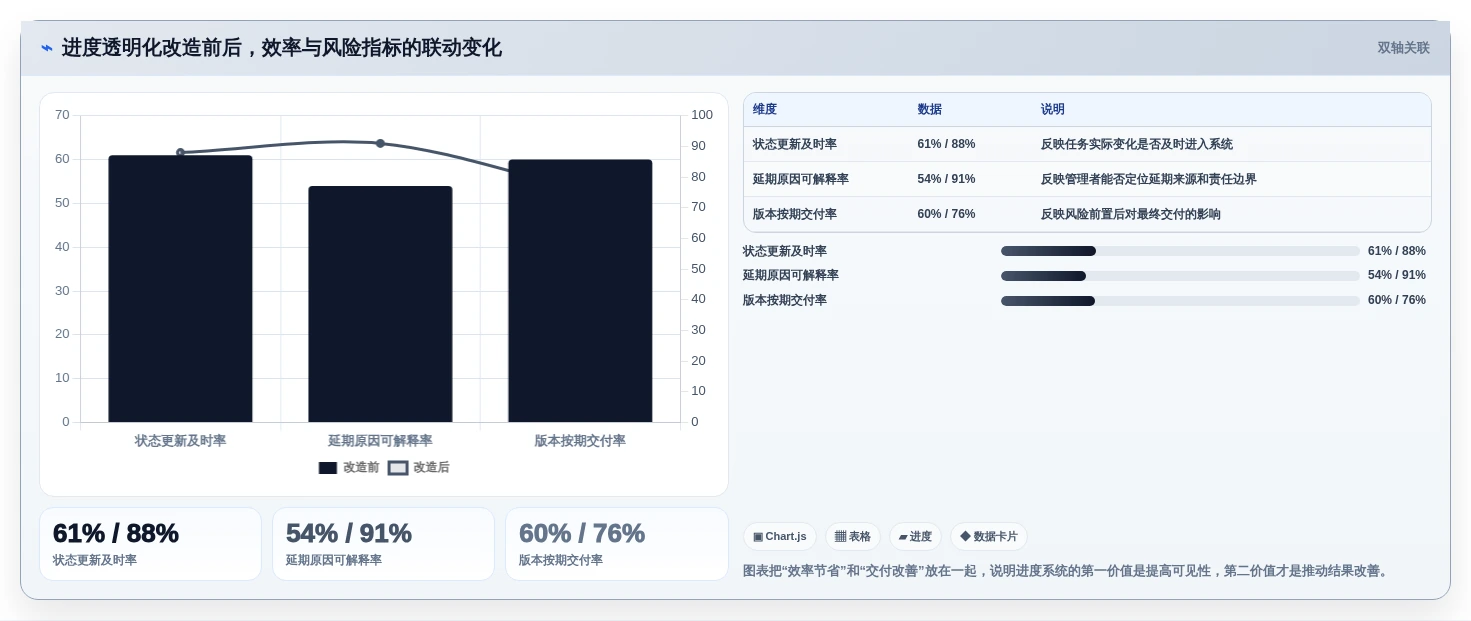Click table row cell 版本按期交付率
The height and width of the screenshot is (621, 1471).
[x=795, y=214]
